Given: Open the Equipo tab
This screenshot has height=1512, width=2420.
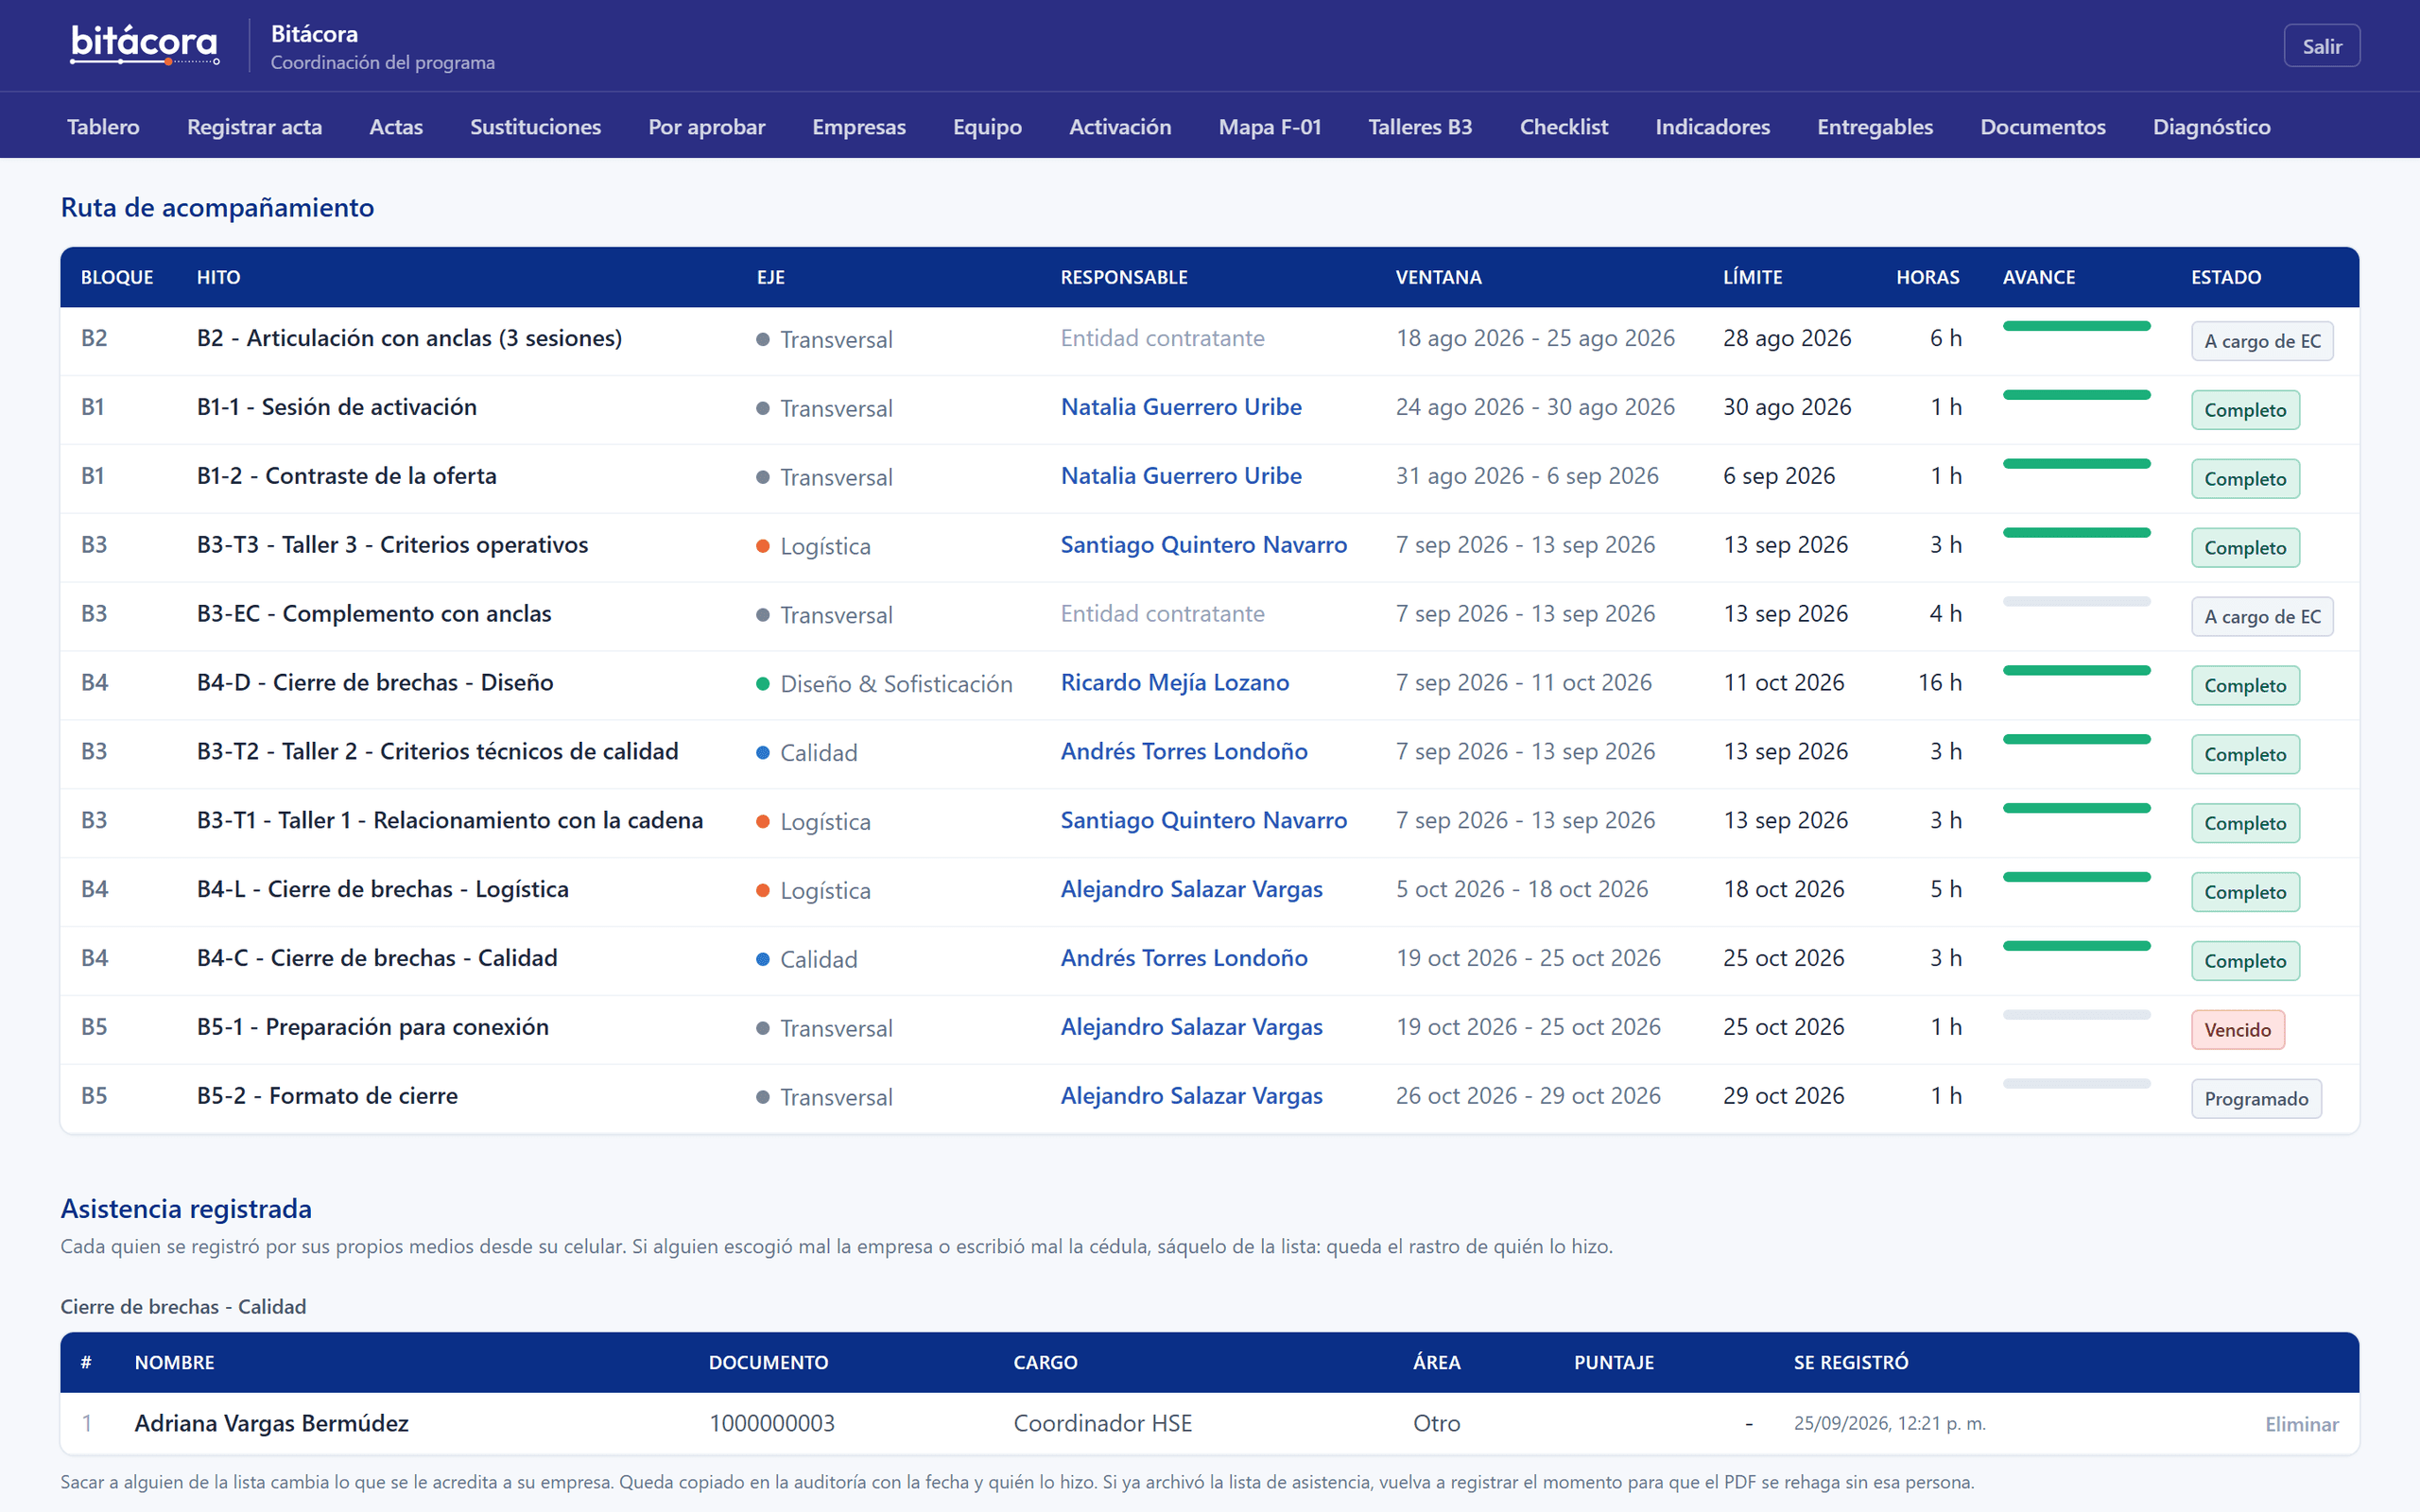Looking at the screenshot, I should pos(987,127).
